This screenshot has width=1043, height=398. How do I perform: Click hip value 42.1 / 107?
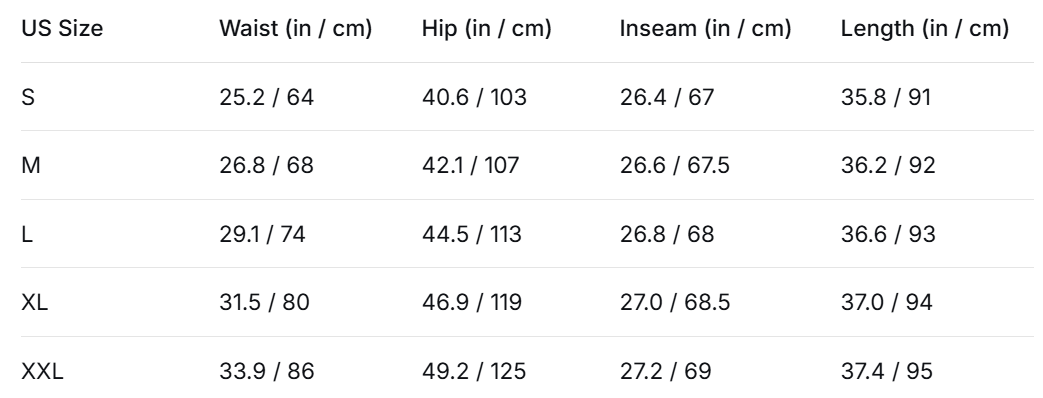click(470, 165)
